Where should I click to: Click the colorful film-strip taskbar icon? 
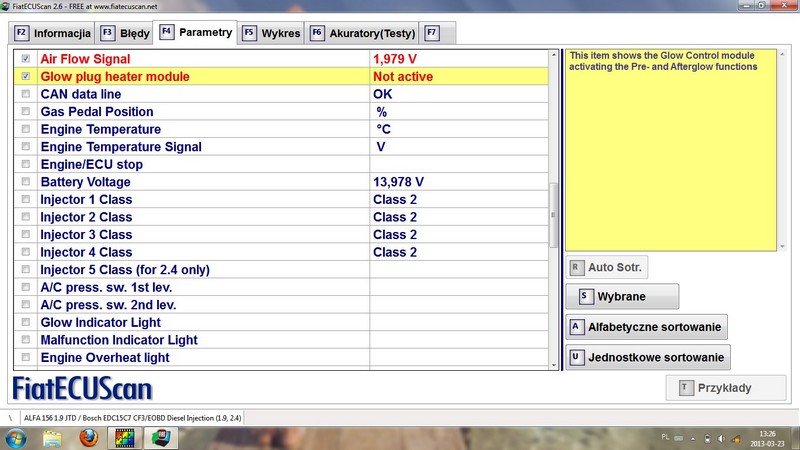(124, 437)
